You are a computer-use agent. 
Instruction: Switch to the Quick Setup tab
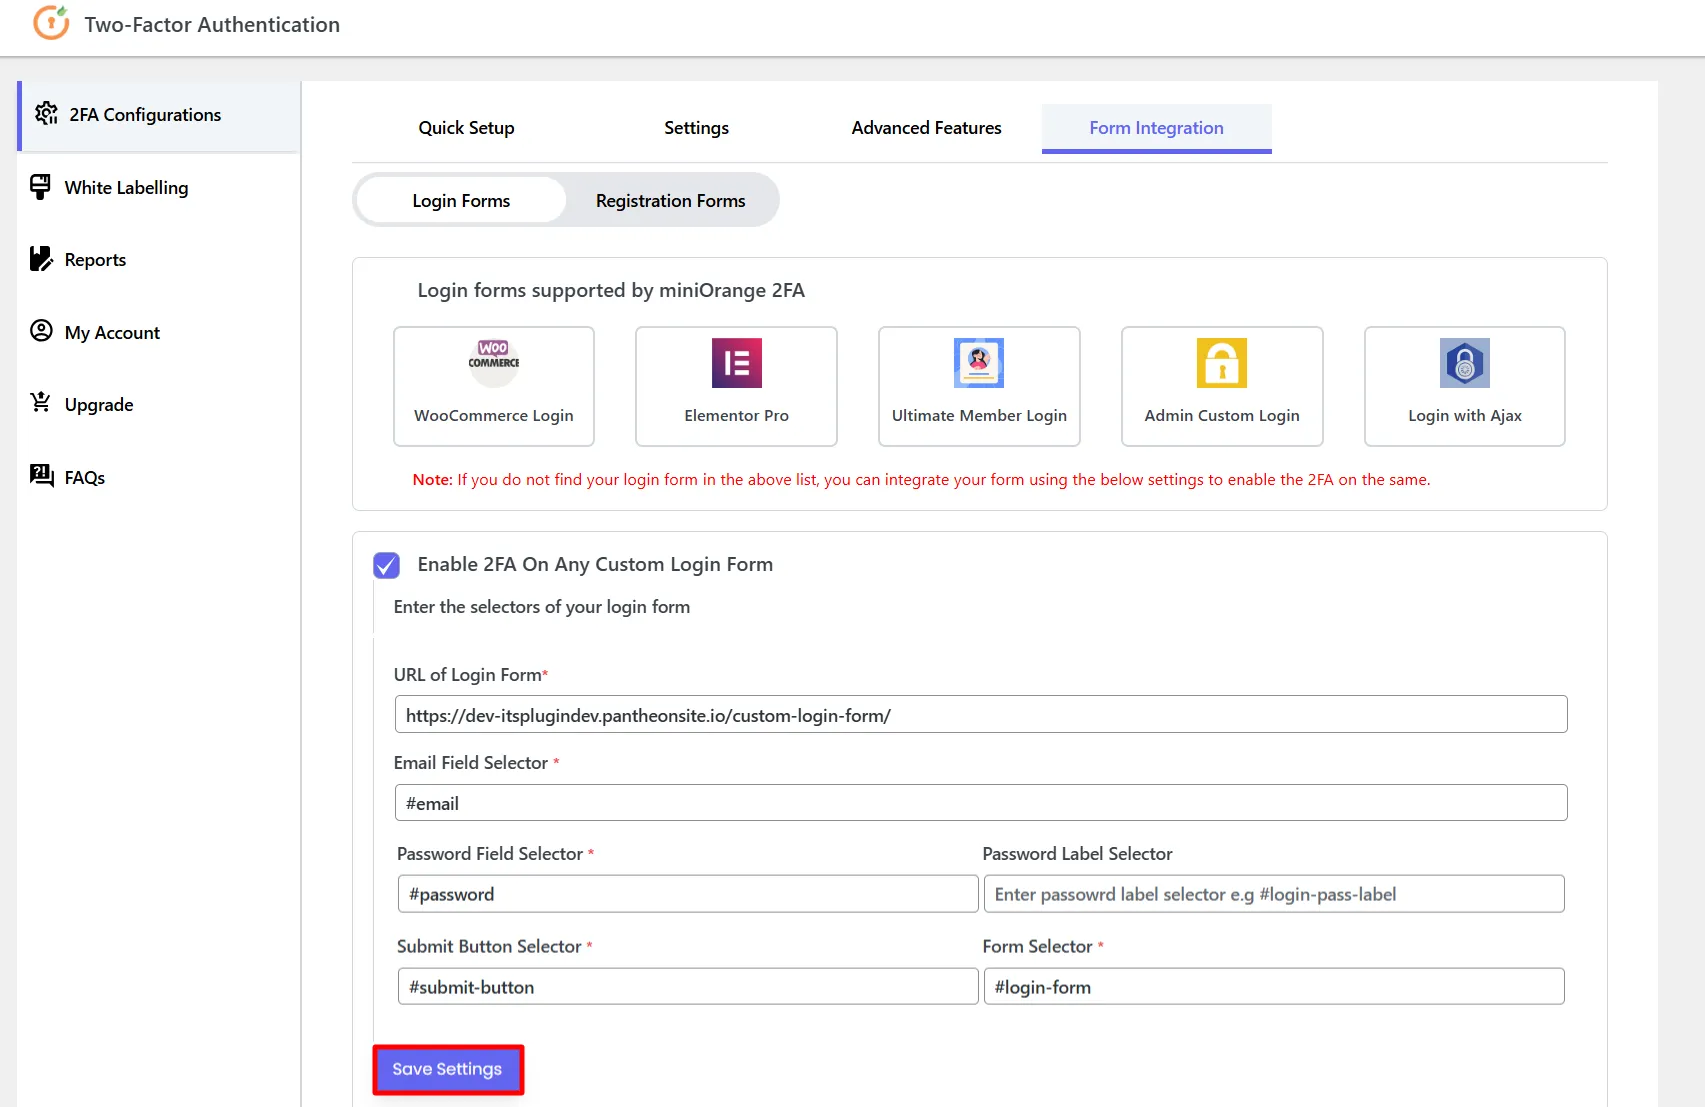466,128
